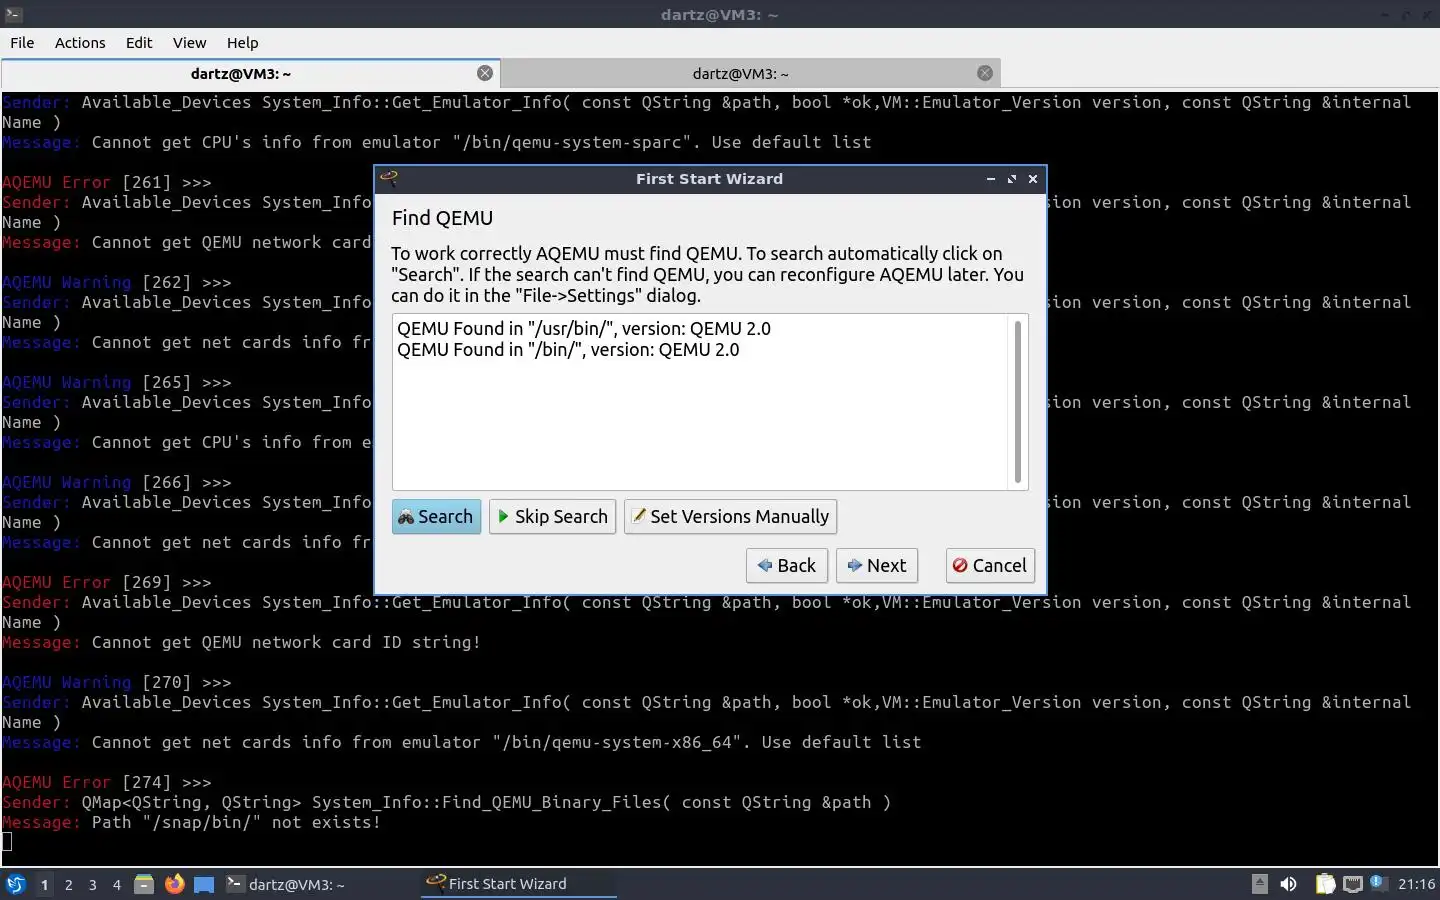Image resolution: width=1440 pixels, height=900 pixels.
Task: Open the Actions menu
Action: tap(80, 43)
